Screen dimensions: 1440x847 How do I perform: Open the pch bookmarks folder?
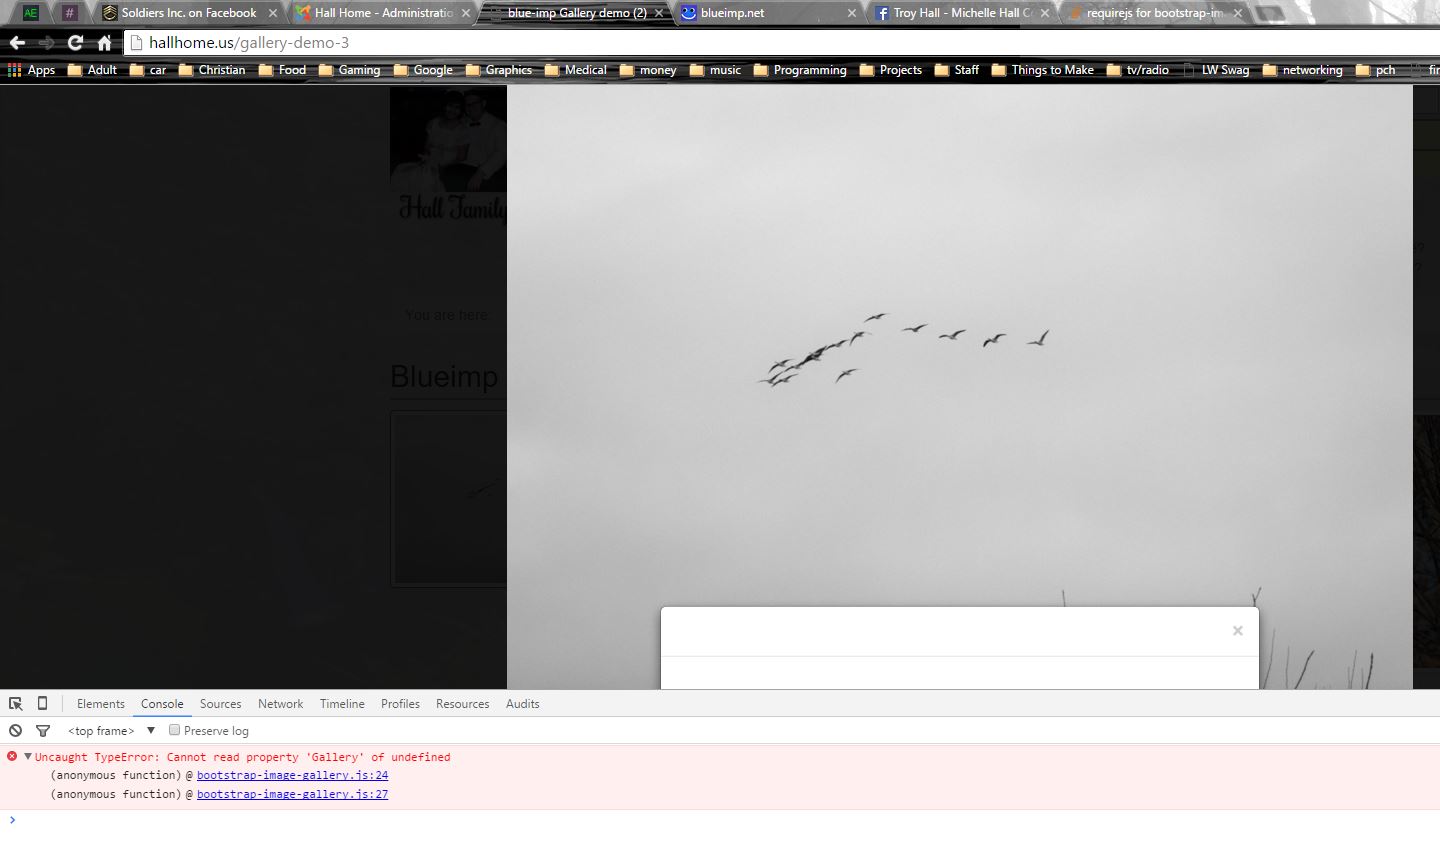[x=1375, y=70]
